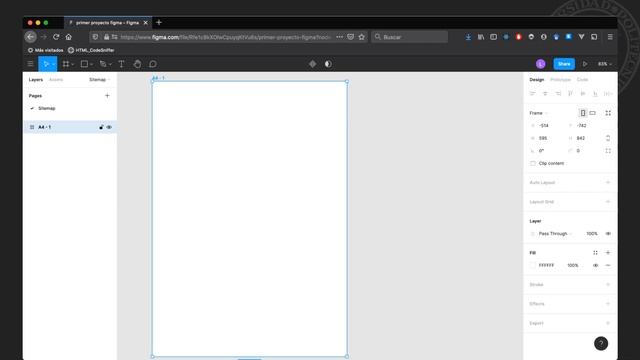Switch to the Design tab
640x360 pixels.
(537, 80)
